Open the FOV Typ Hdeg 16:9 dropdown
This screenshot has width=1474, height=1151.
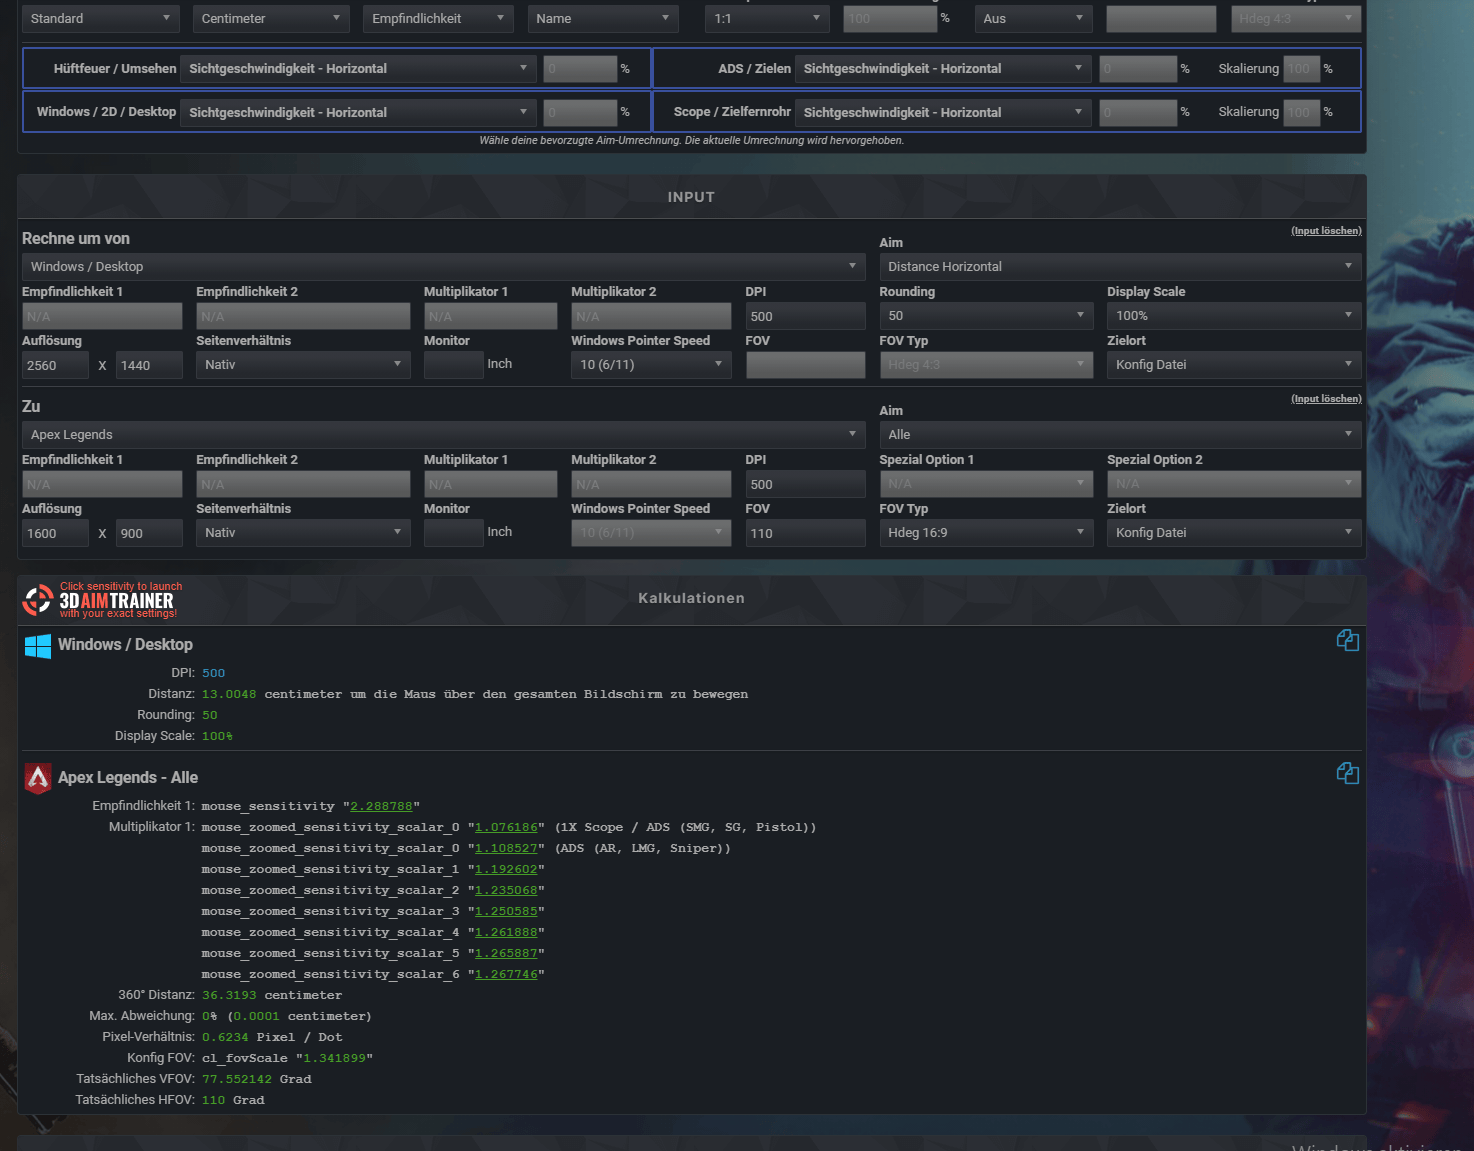tap(986, 533)
